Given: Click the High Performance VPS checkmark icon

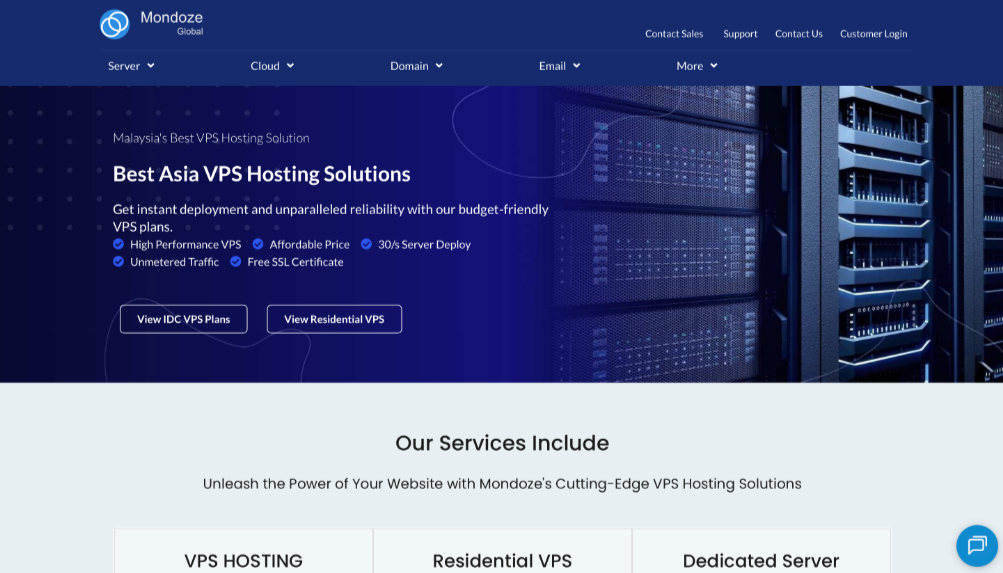Looking at the screenshot, I should (118, 244).
